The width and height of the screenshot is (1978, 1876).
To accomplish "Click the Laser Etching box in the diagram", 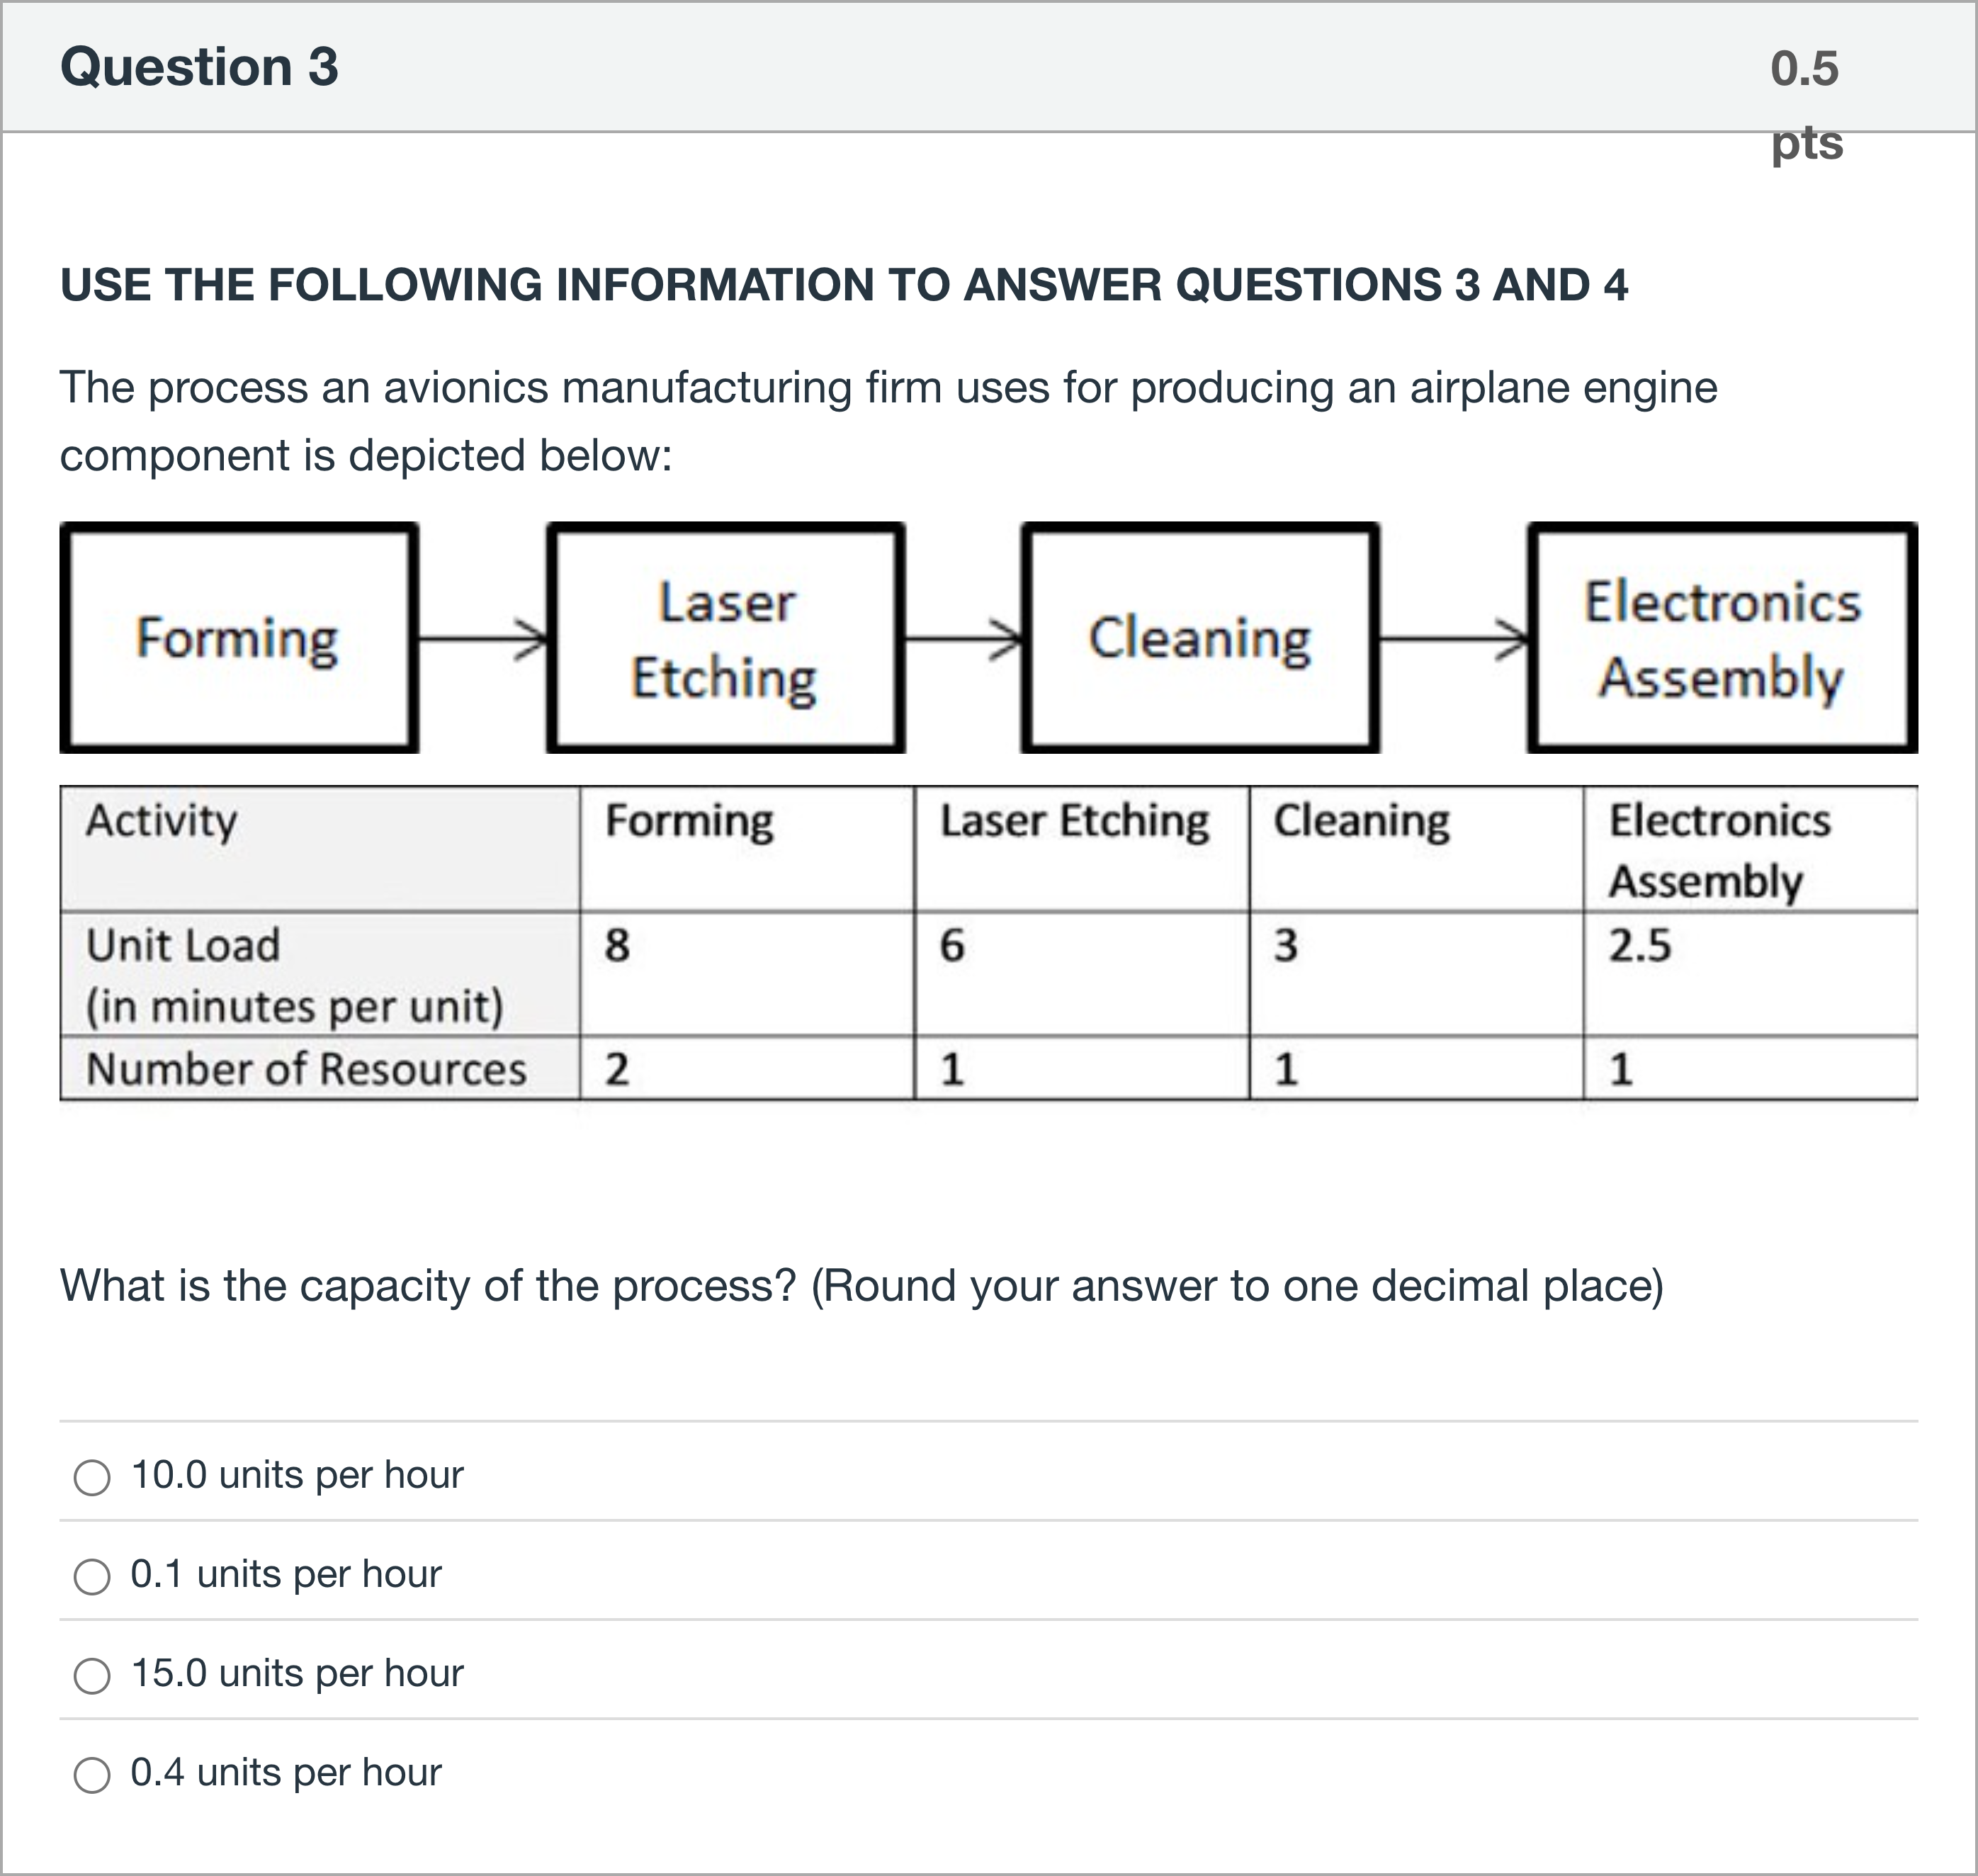I will tap(726, 637).
